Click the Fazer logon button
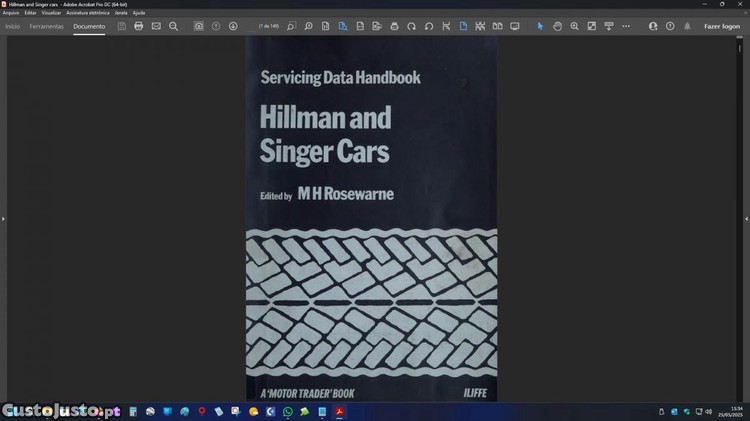 [722, 26]
